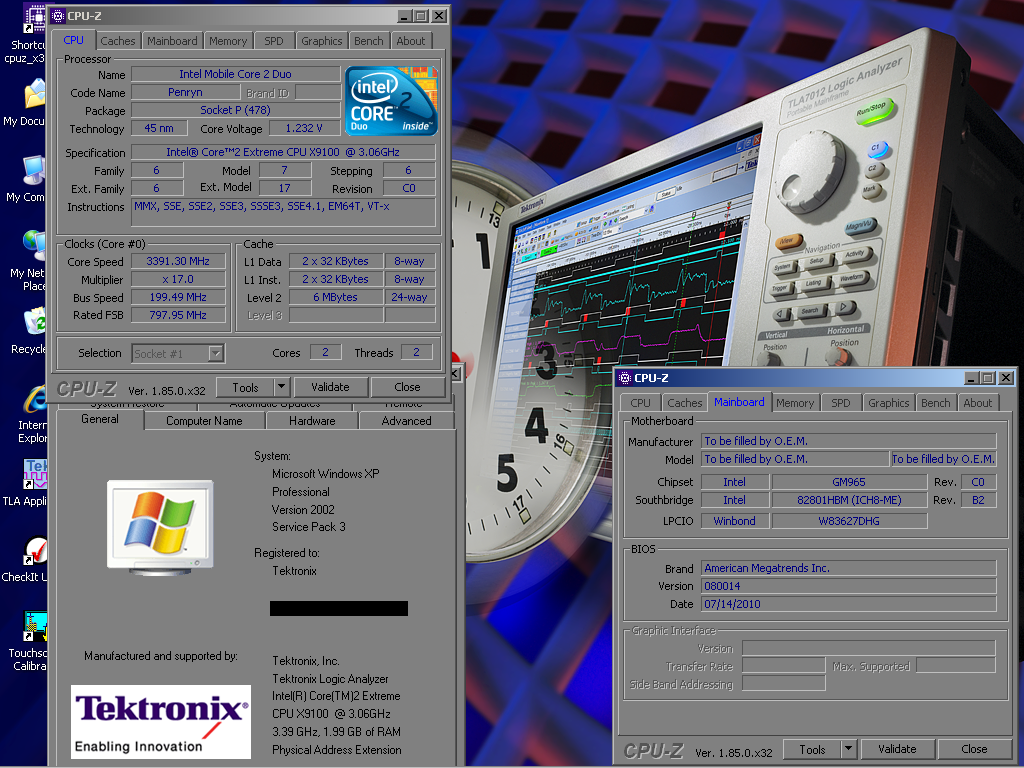Open the Graphics tab in the top CPU-Z window
The width and height of the screenshot is (1024, 768).
(x=321, y=41)
